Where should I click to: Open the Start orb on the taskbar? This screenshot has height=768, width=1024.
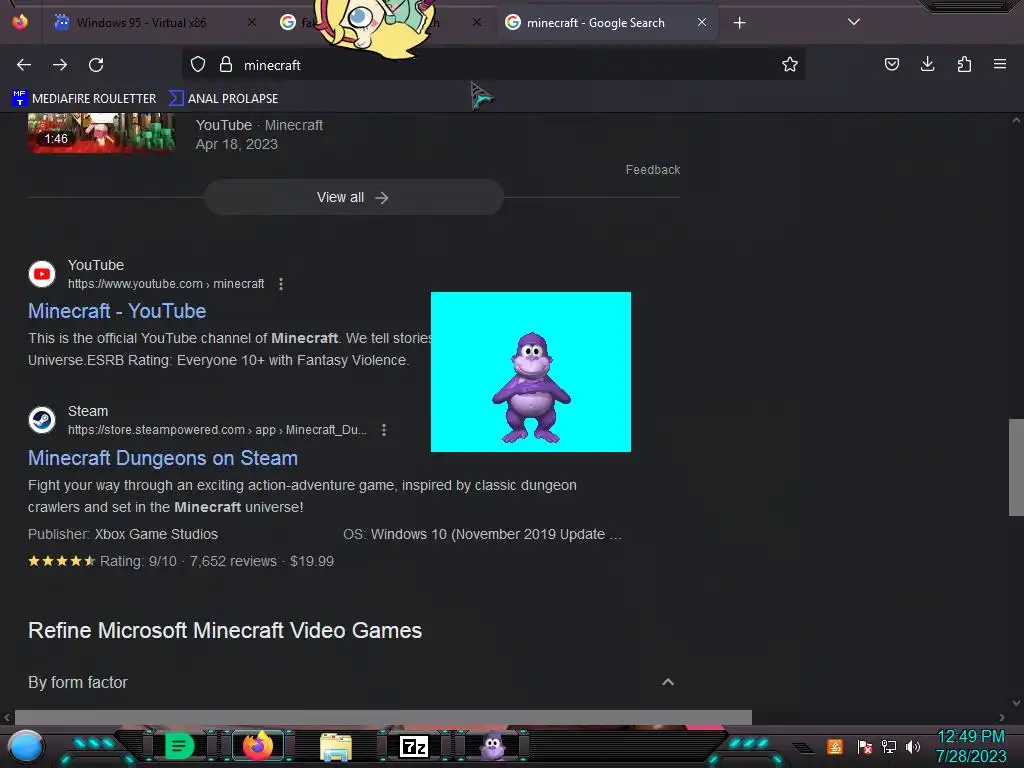[26, 746]
